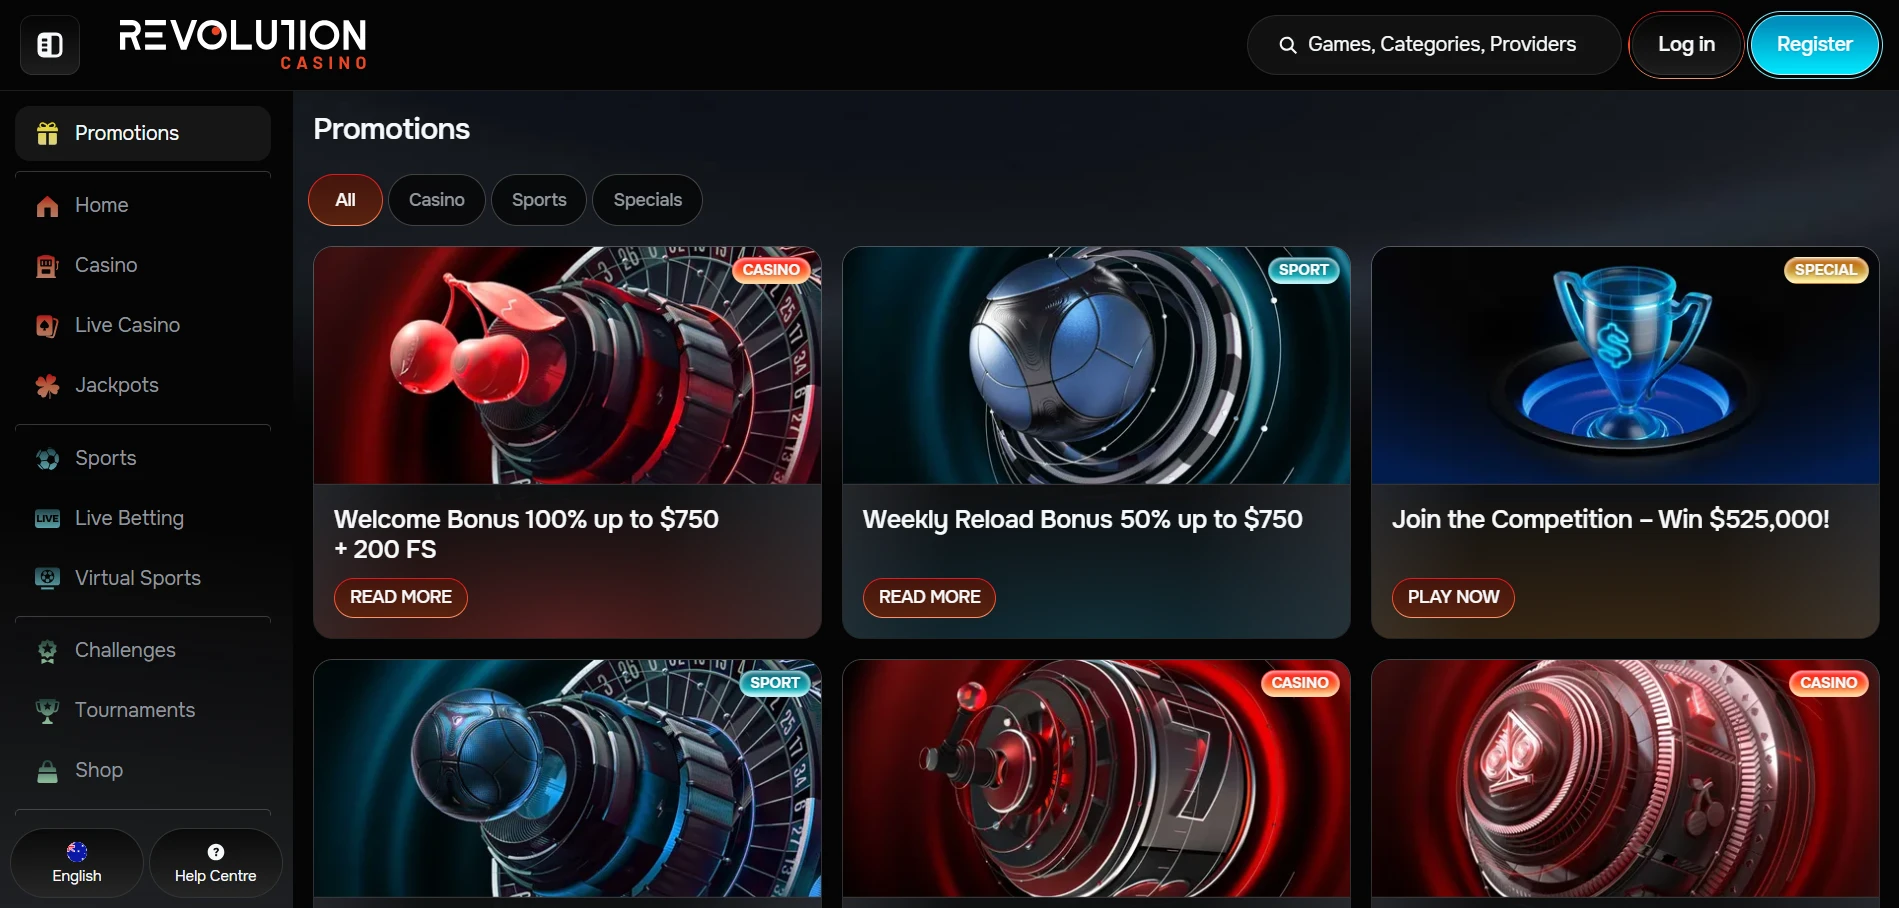Image resolution: width=1899 pixels, height=908 pixels.
Task: Click the Shop bag icon
Action: (x=47, y=771)
